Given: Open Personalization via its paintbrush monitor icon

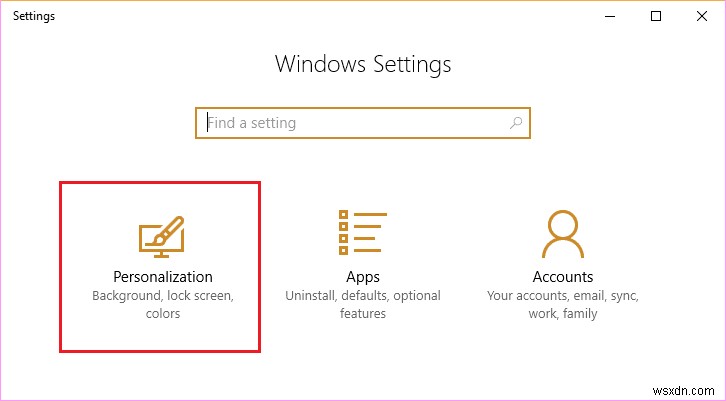Looking at the screenshot, I should point(162,236).
